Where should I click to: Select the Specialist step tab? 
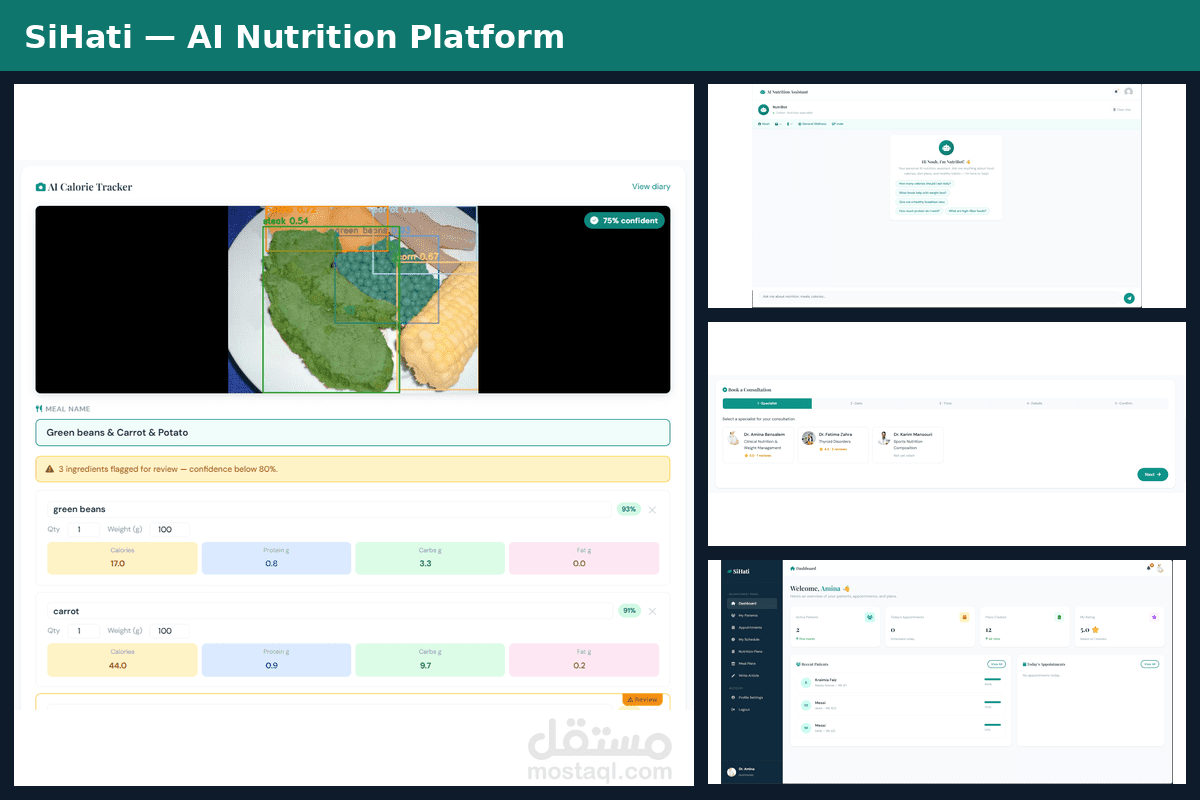coord(767,403)
